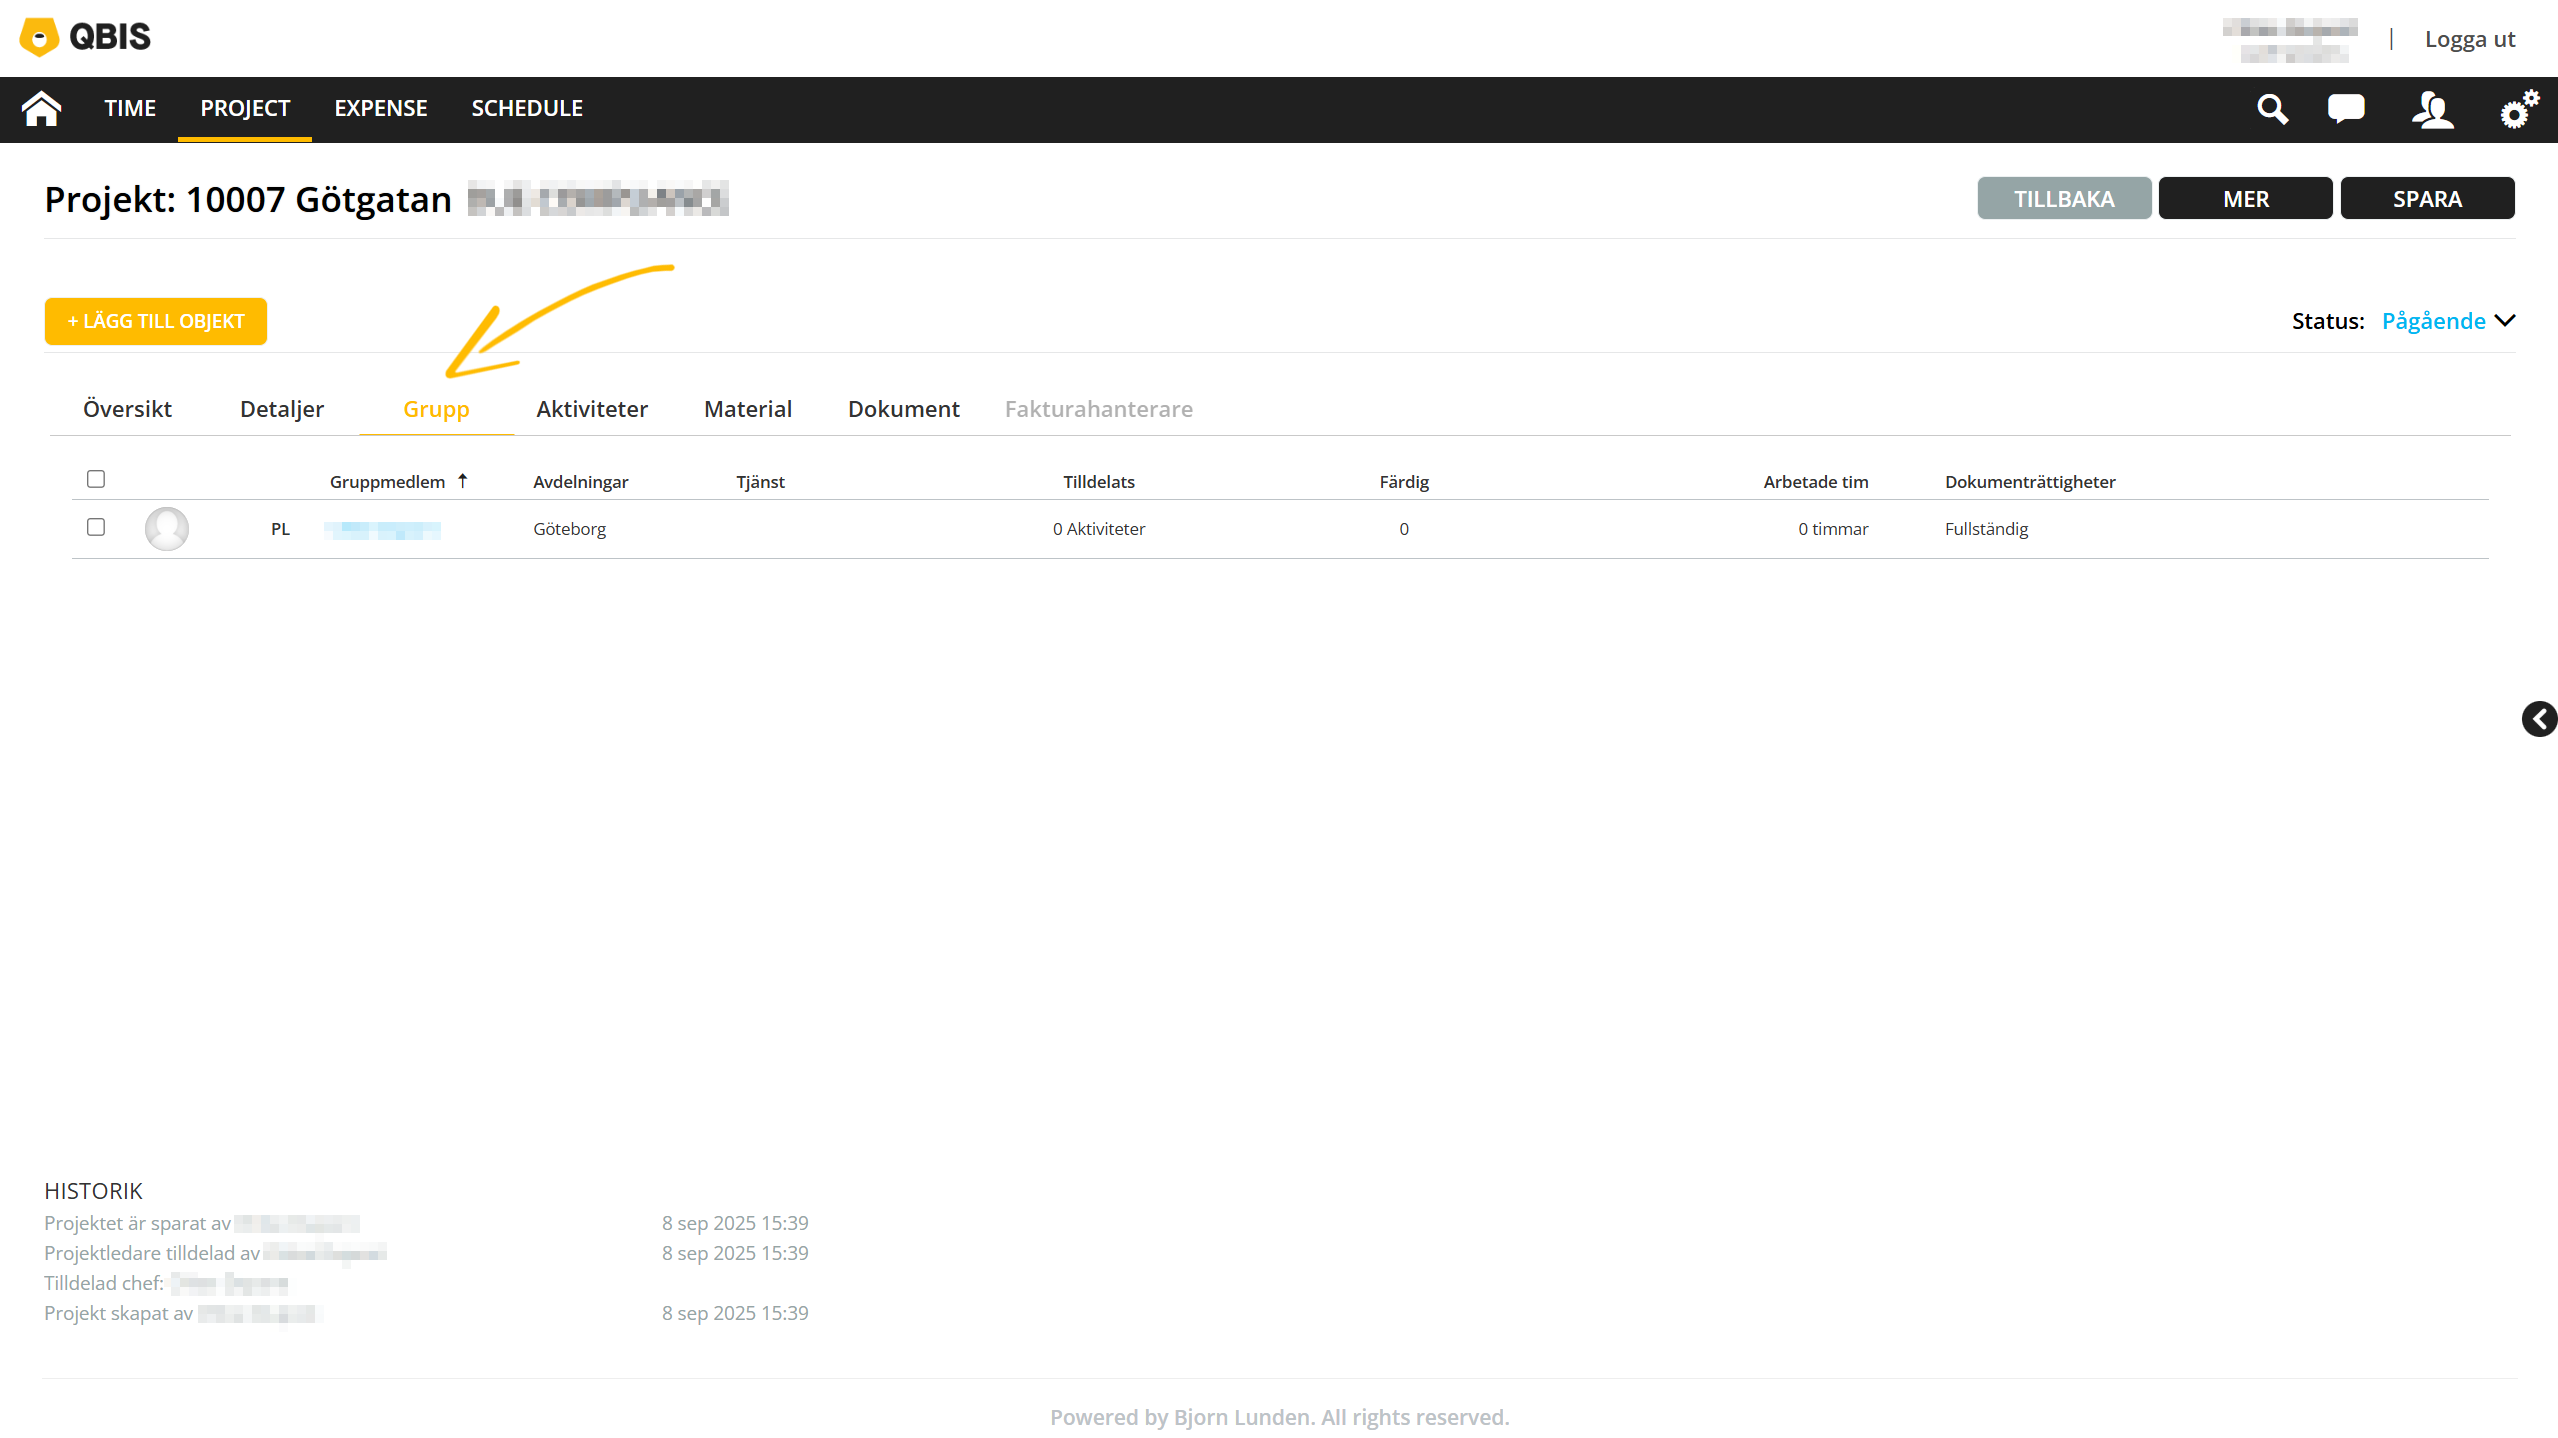Switch to the Aktiviteter tab
The image size is (2558, 1438).
click(x=591, y=409)
